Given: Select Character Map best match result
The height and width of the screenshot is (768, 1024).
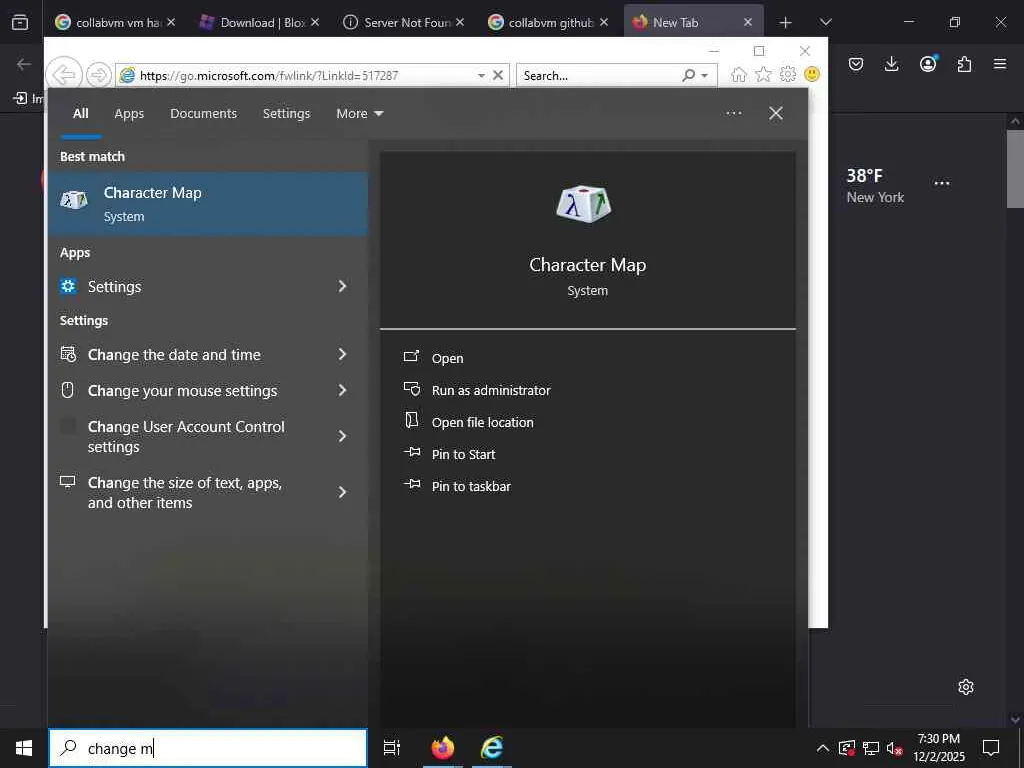Looking at the screenshot, I should click(x=208, y=204).
